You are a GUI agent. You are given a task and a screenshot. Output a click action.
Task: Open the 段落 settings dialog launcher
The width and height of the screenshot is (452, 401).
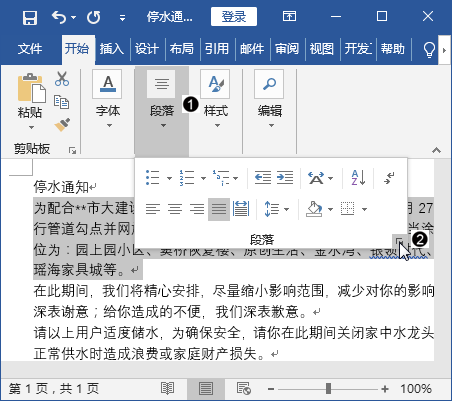[399, 240]
